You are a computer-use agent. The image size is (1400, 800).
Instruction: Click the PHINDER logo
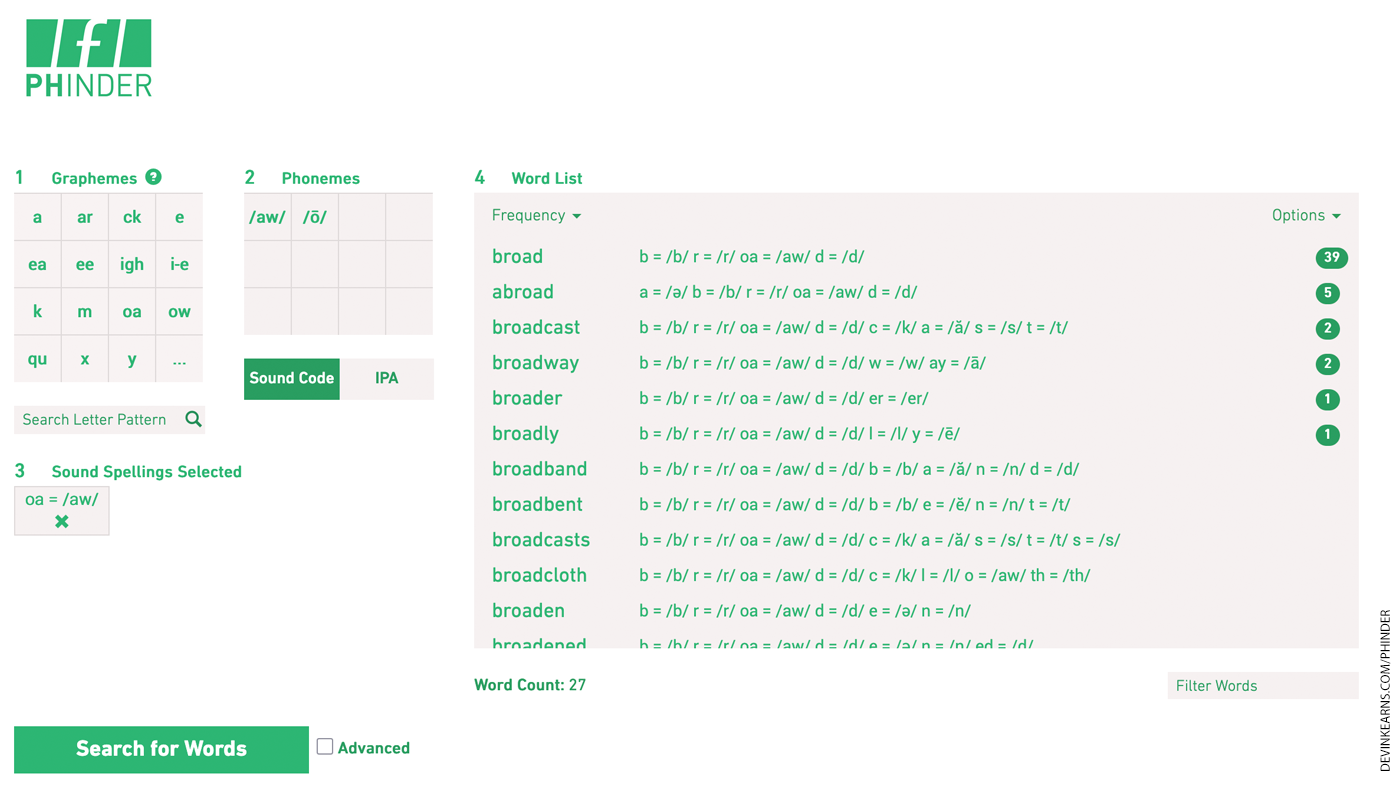(88, 57)
